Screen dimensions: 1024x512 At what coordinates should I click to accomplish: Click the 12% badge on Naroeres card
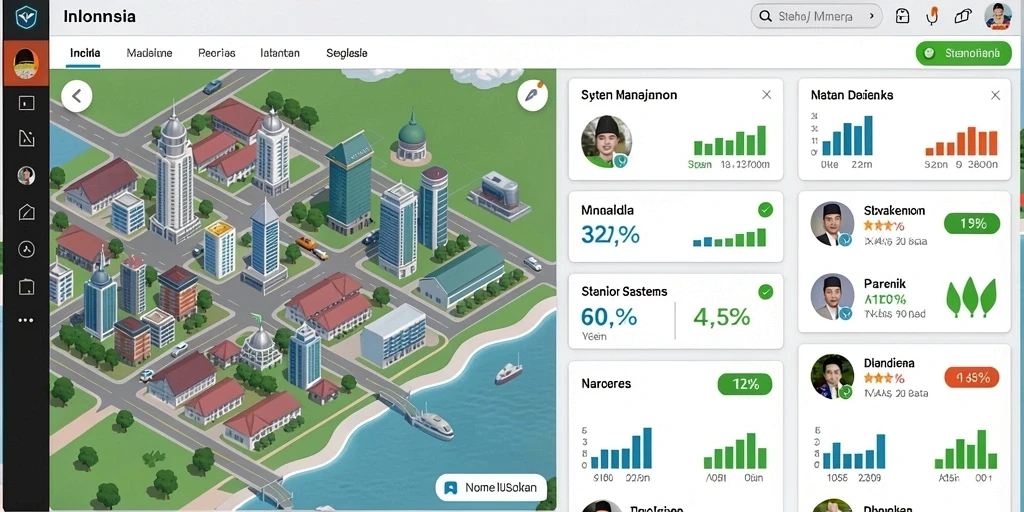(x=744, y=384)
